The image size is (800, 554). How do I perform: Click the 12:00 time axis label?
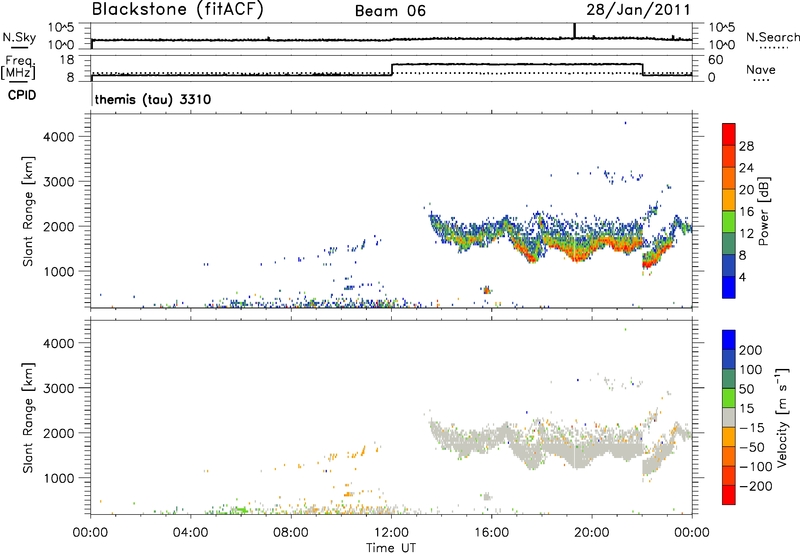(x=391, y=533)
